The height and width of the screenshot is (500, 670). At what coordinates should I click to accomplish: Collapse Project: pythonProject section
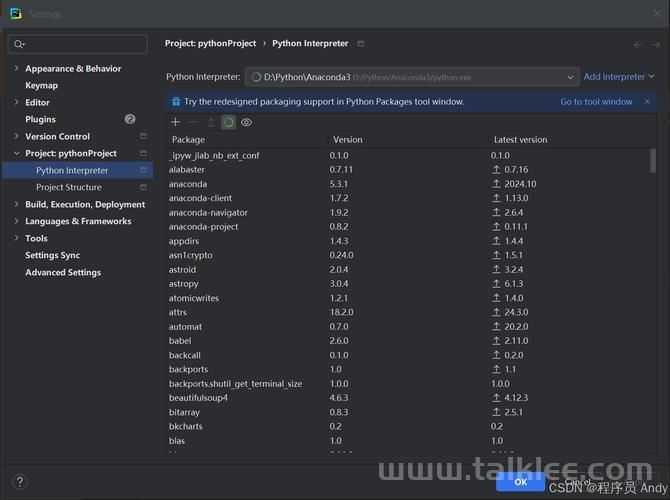pyautogui.click(x=17, y=153)
